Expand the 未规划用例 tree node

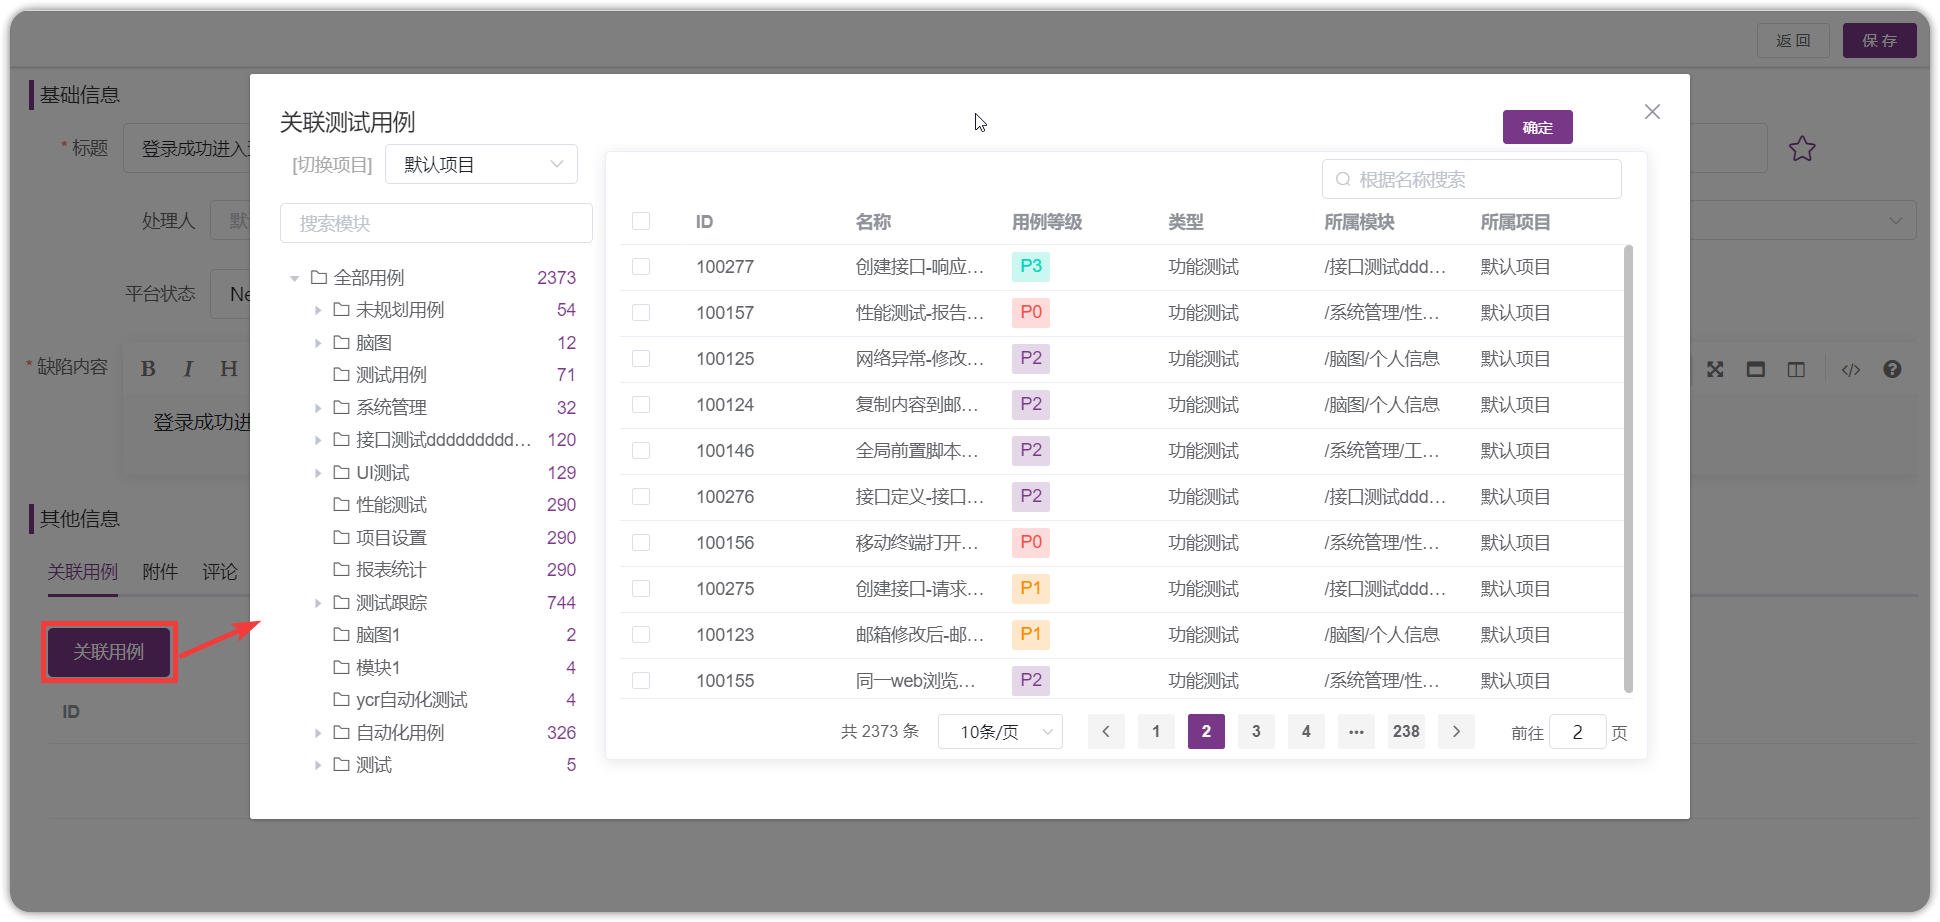[318, 310]
